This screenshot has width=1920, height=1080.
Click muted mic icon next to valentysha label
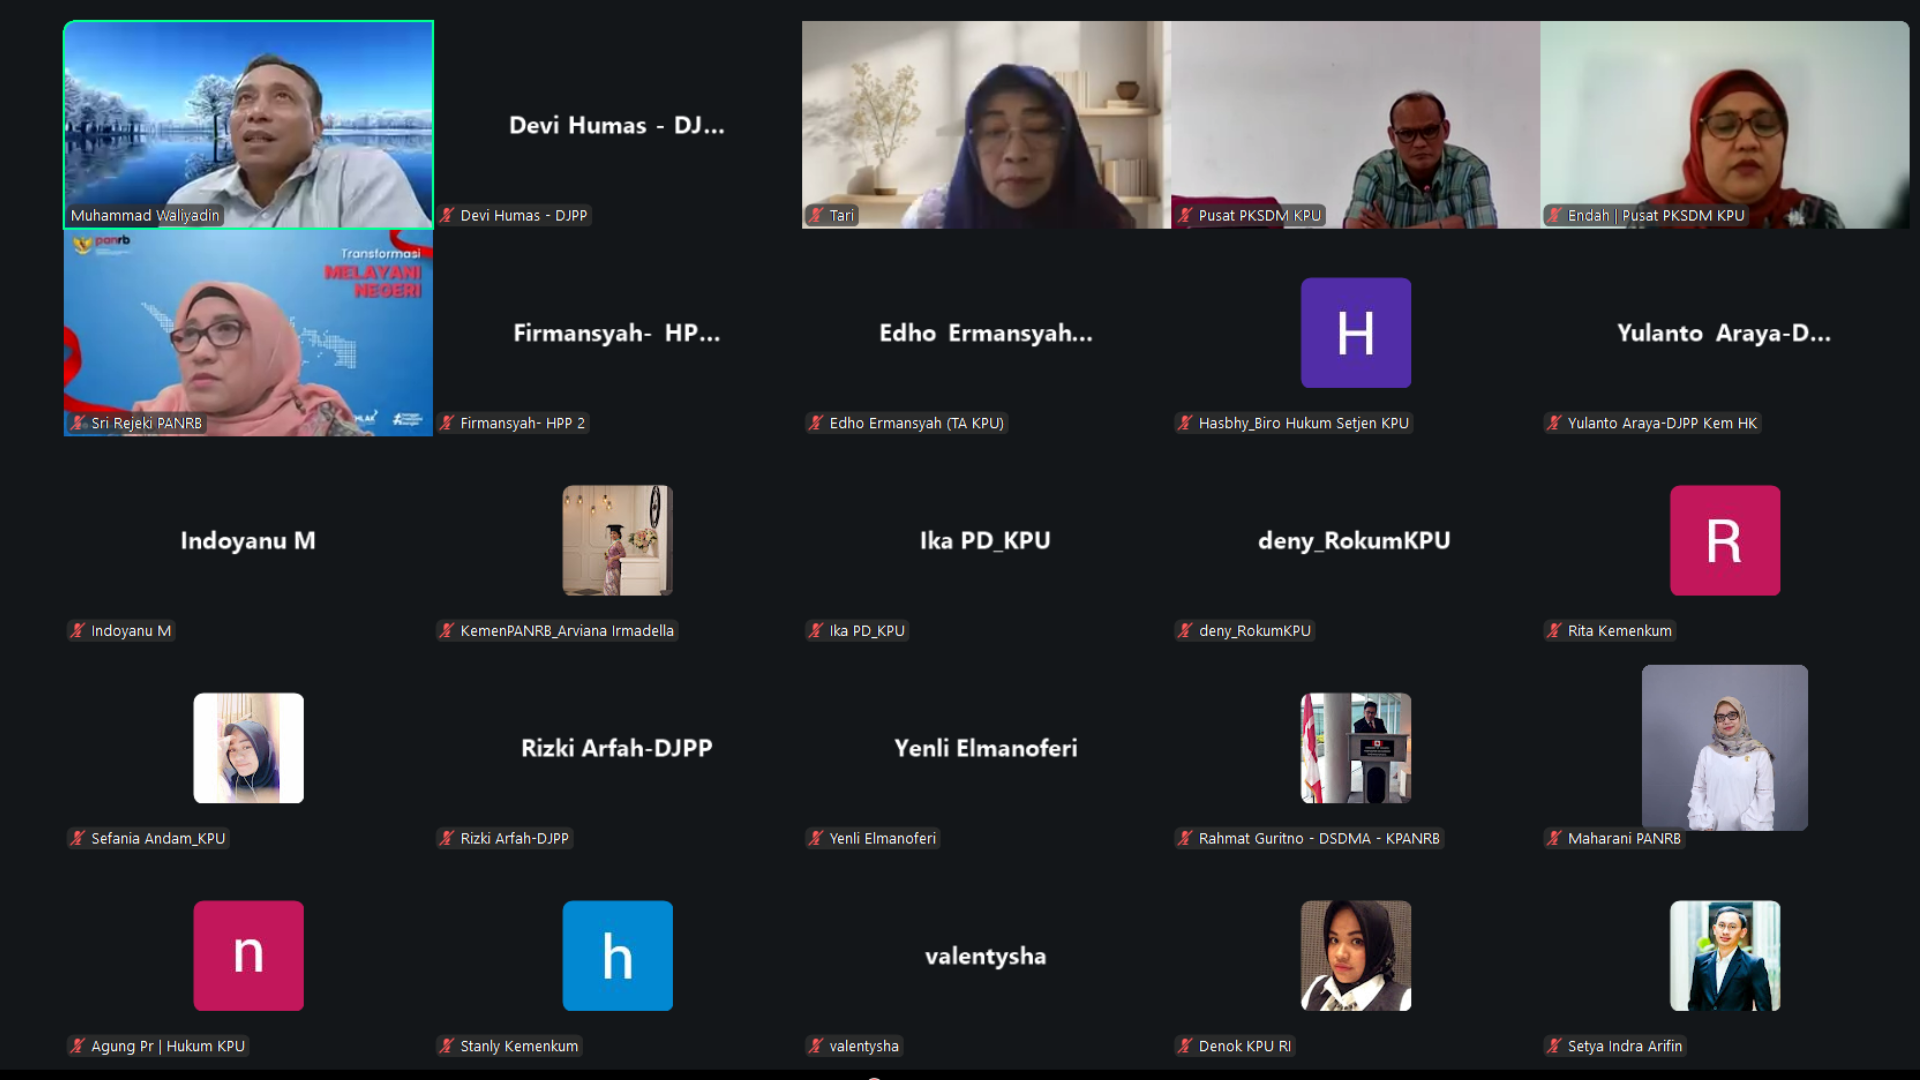click(x=816, y=1046)
